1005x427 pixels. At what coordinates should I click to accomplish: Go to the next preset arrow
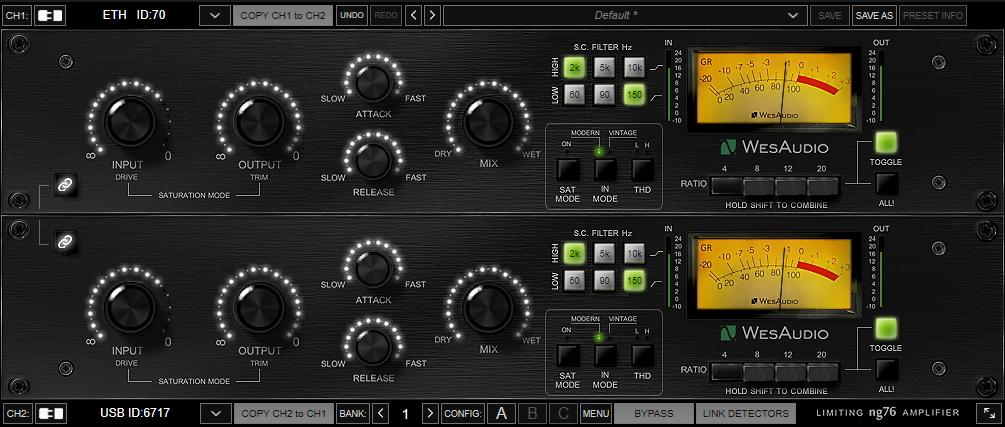tap(433, 15)
